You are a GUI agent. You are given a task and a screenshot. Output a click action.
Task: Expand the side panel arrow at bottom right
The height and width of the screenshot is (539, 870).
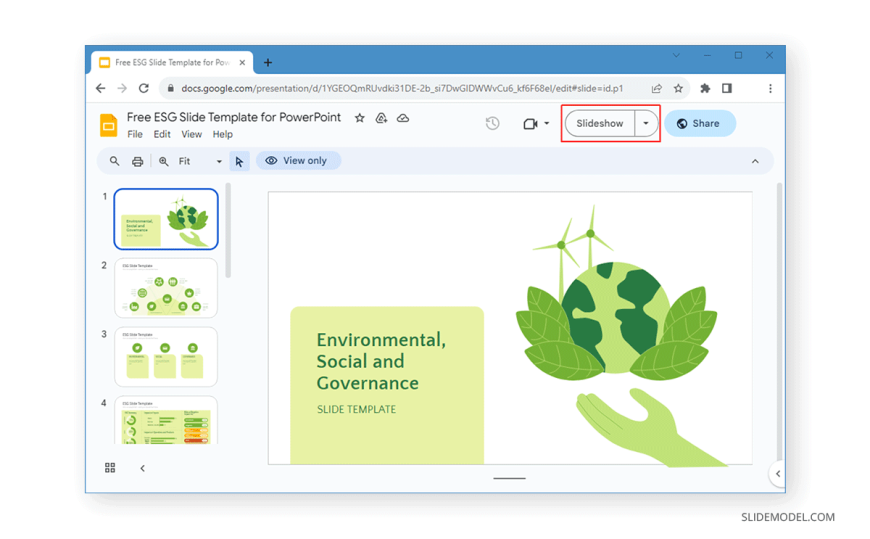[x=777, y=473]
